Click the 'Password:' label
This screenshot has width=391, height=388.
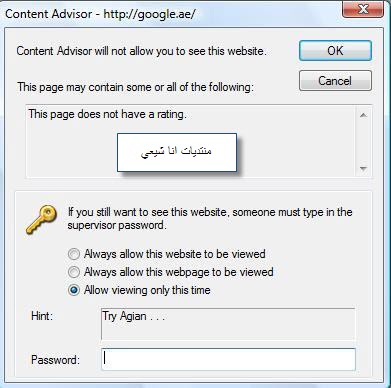coord(55,360)
